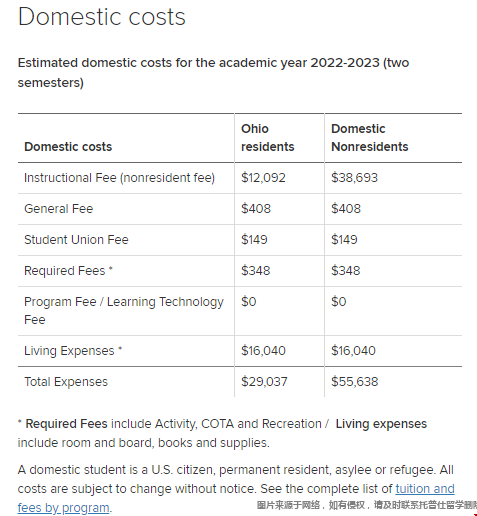Select the Living Expenses row label
This screenshot has height=516, width=477.
click(x=73, y=351)
